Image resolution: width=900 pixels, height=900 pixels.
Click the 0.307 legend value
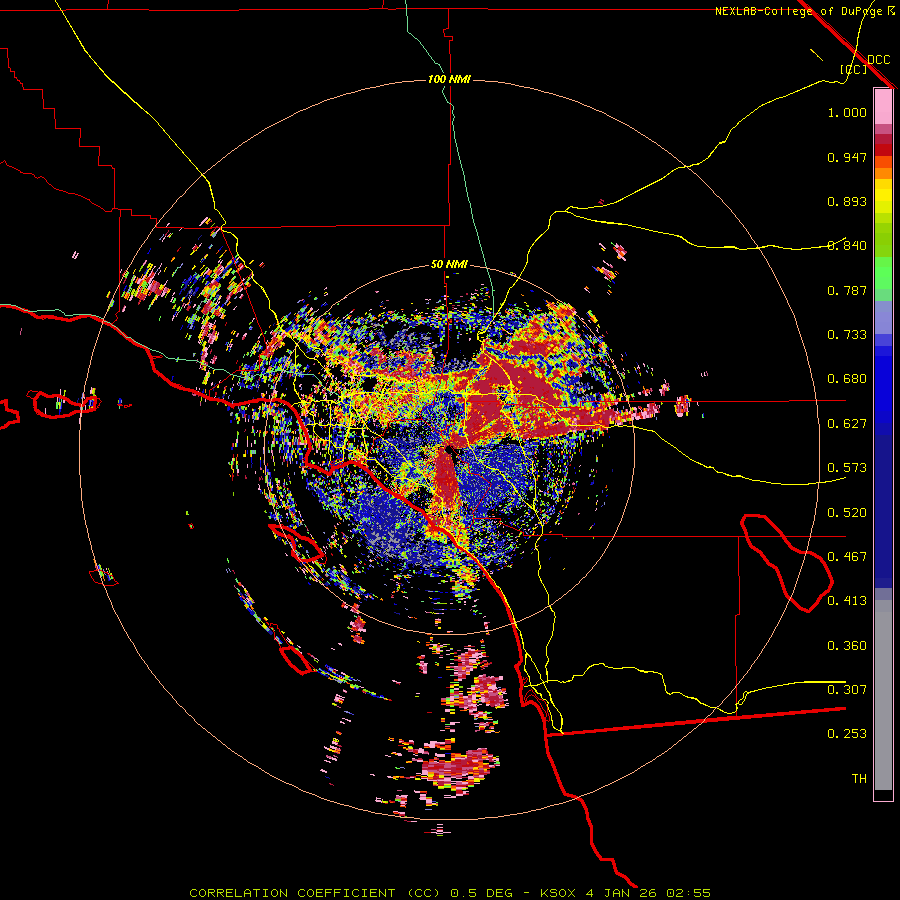click(x=847, y=690)
